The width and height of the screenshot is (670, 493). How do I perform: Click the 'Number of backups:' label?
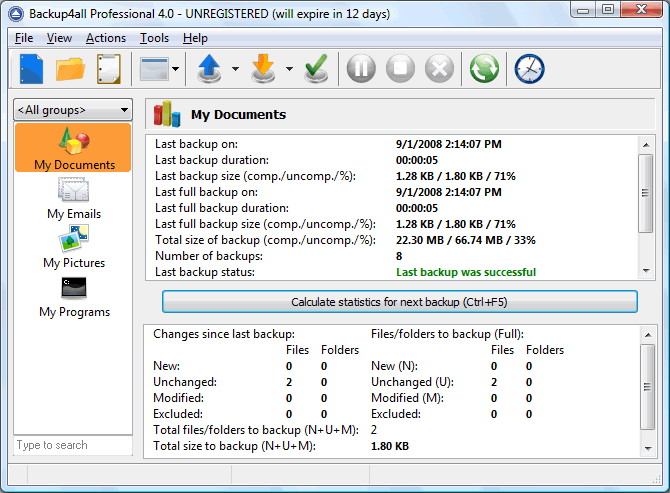click(x=209, y=256)
